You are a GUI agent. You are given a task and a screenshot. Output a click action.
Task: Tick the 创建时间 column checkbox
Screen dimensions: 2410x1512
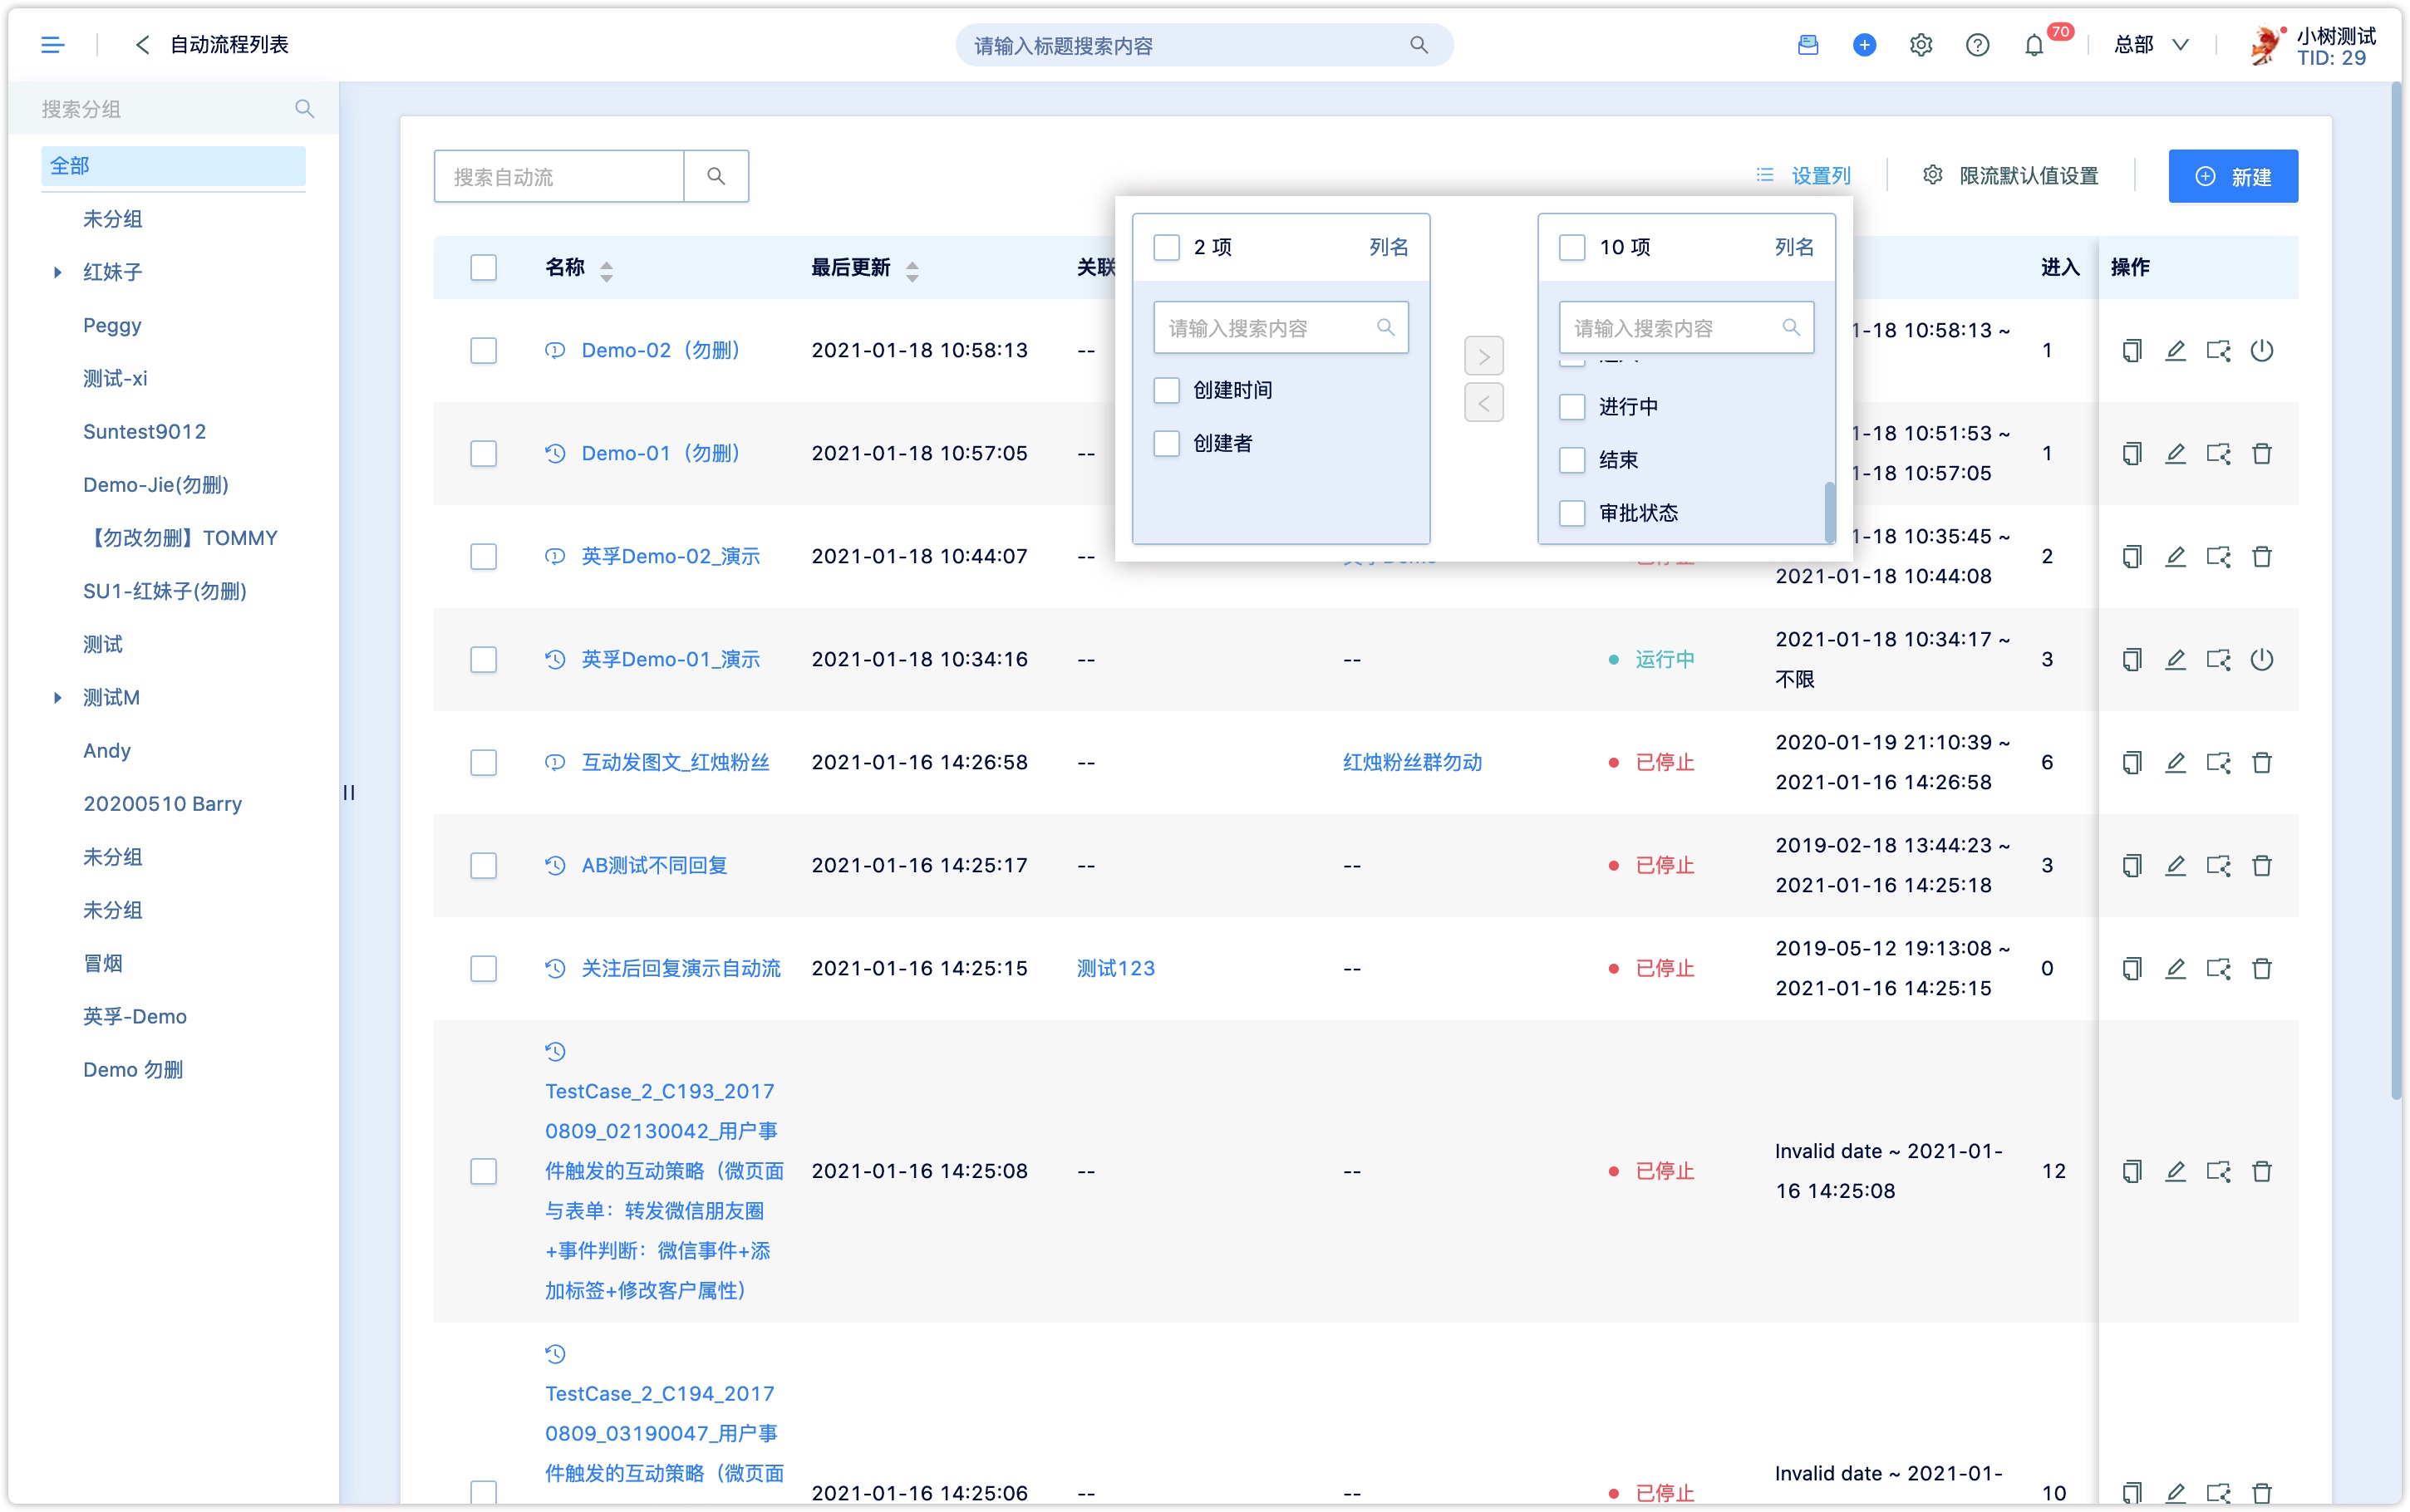1167,390
